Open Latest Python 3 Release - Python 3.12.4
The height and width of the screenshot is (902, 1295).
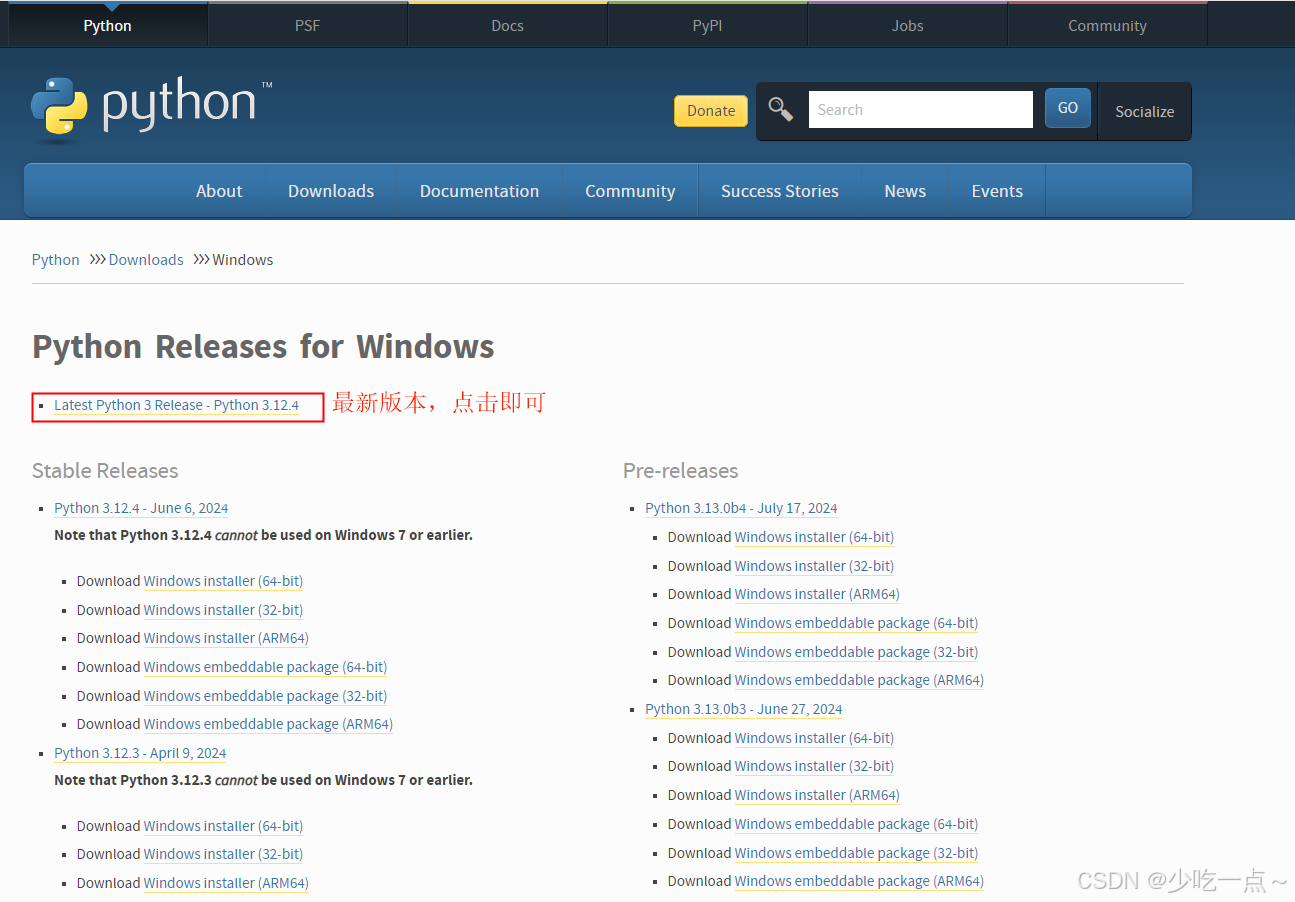tap(176, 405)
